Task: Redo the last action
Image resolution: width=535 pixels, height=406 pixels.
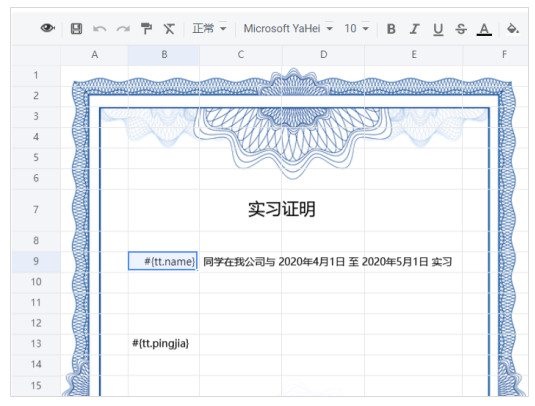Action: pos(123,29)
